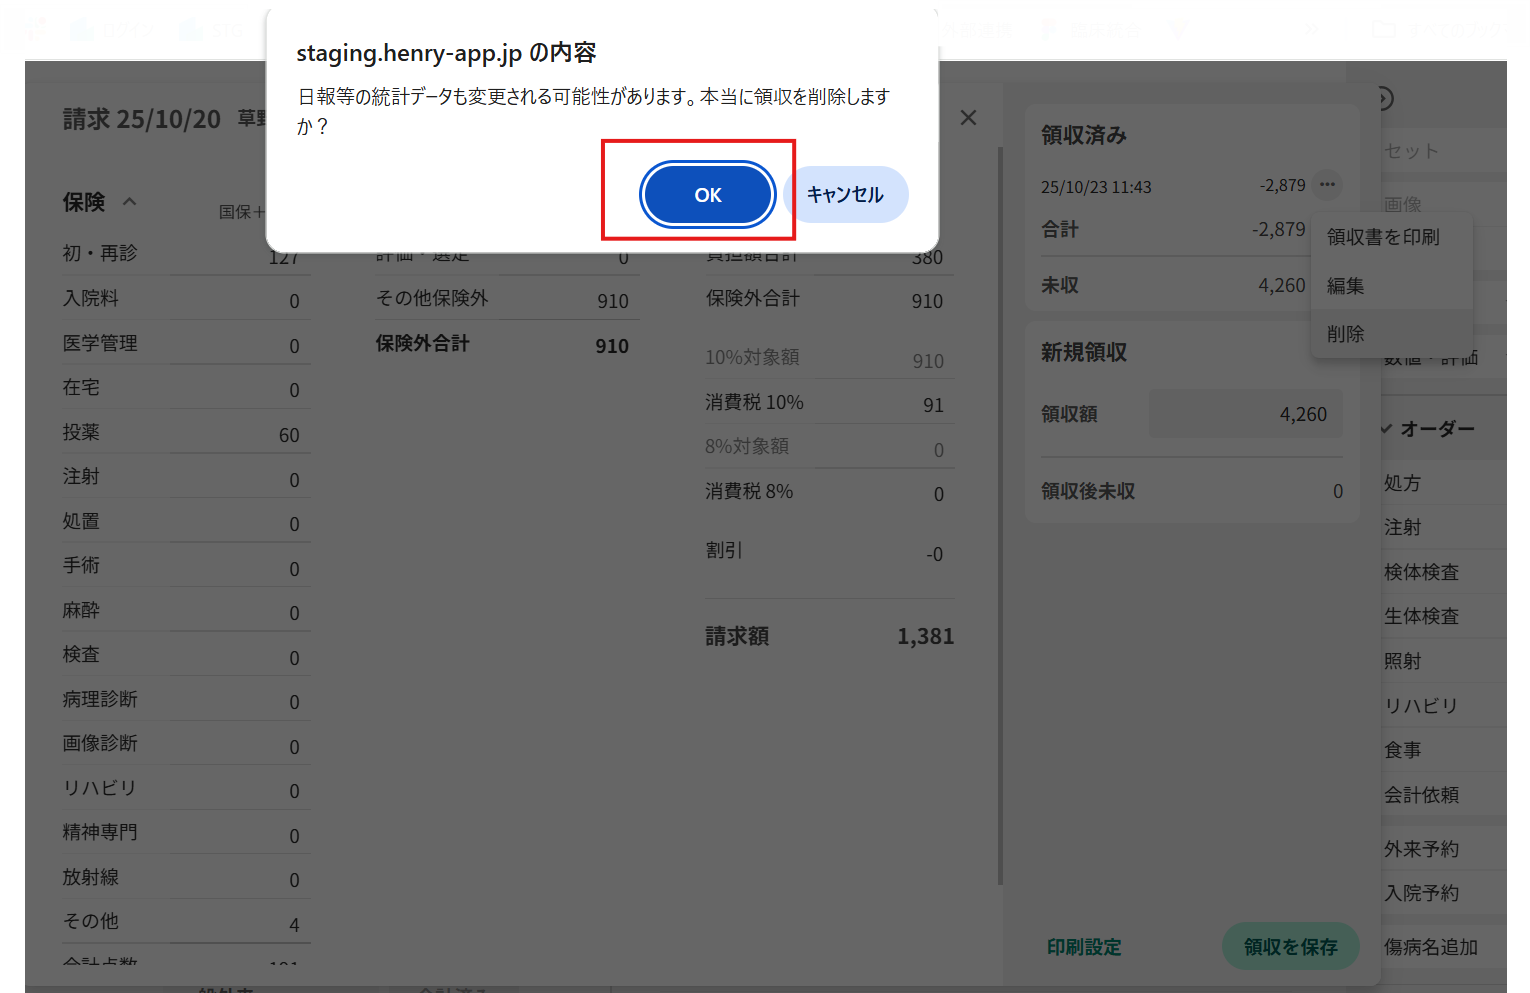This screenshot has width=1530, height=993.
Task: Click the 保険外合計 label above 10%対象額
Action: (752, 298)
